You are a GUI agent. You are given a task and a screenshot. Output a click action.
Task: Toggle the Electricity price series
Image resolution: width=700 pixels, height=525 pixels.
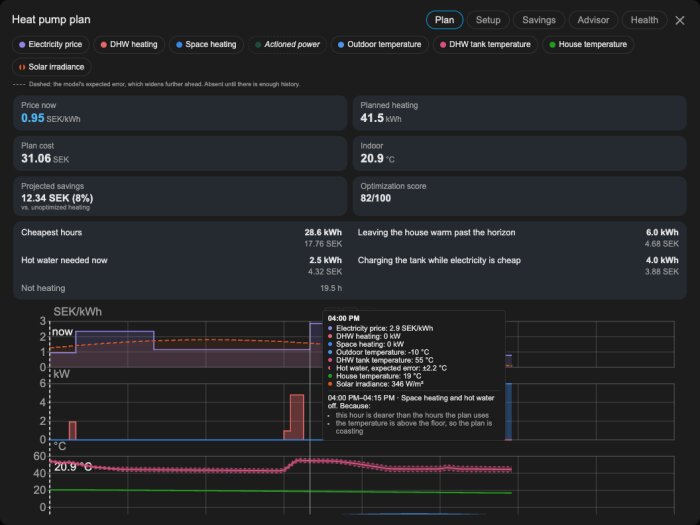(50, 45)
